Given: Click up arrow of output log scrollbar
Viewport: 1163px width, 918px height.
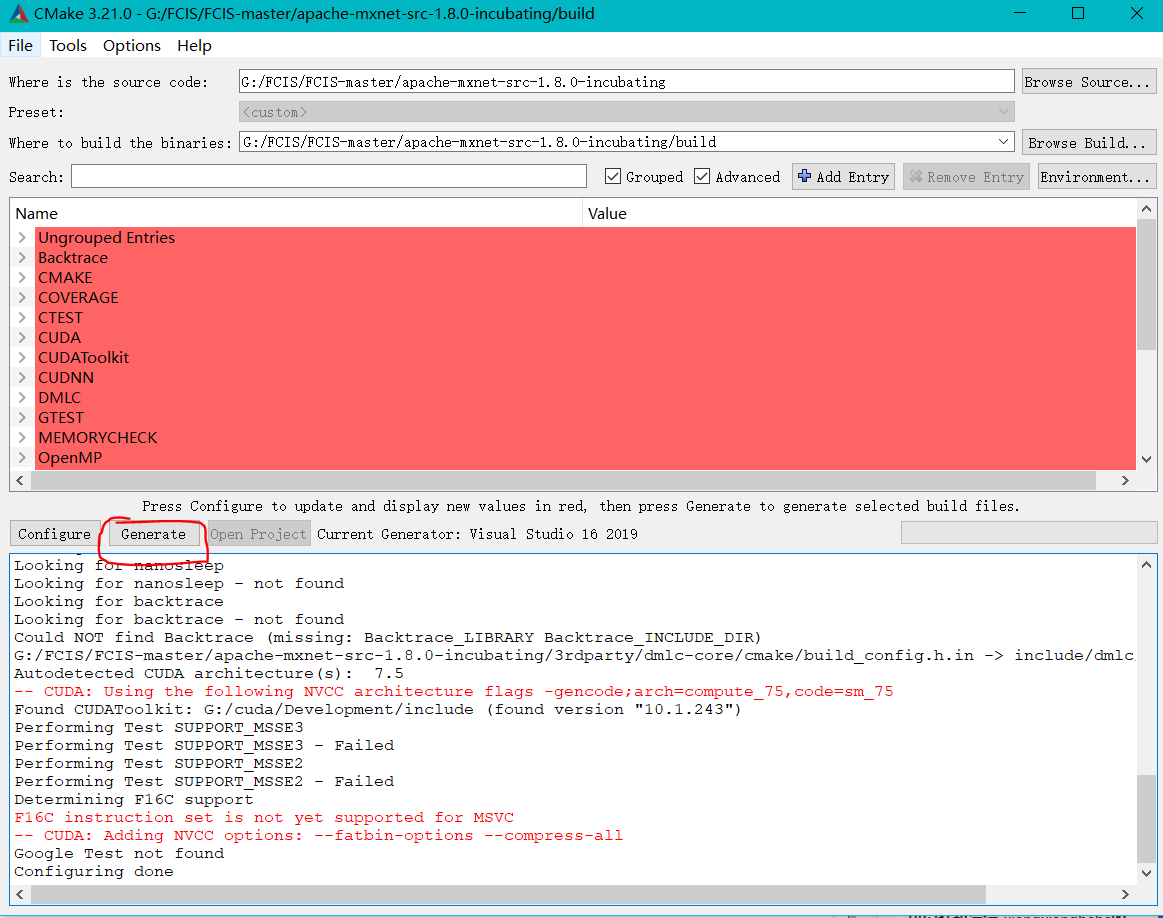Looking at the screenshot, I should 1146,564.
